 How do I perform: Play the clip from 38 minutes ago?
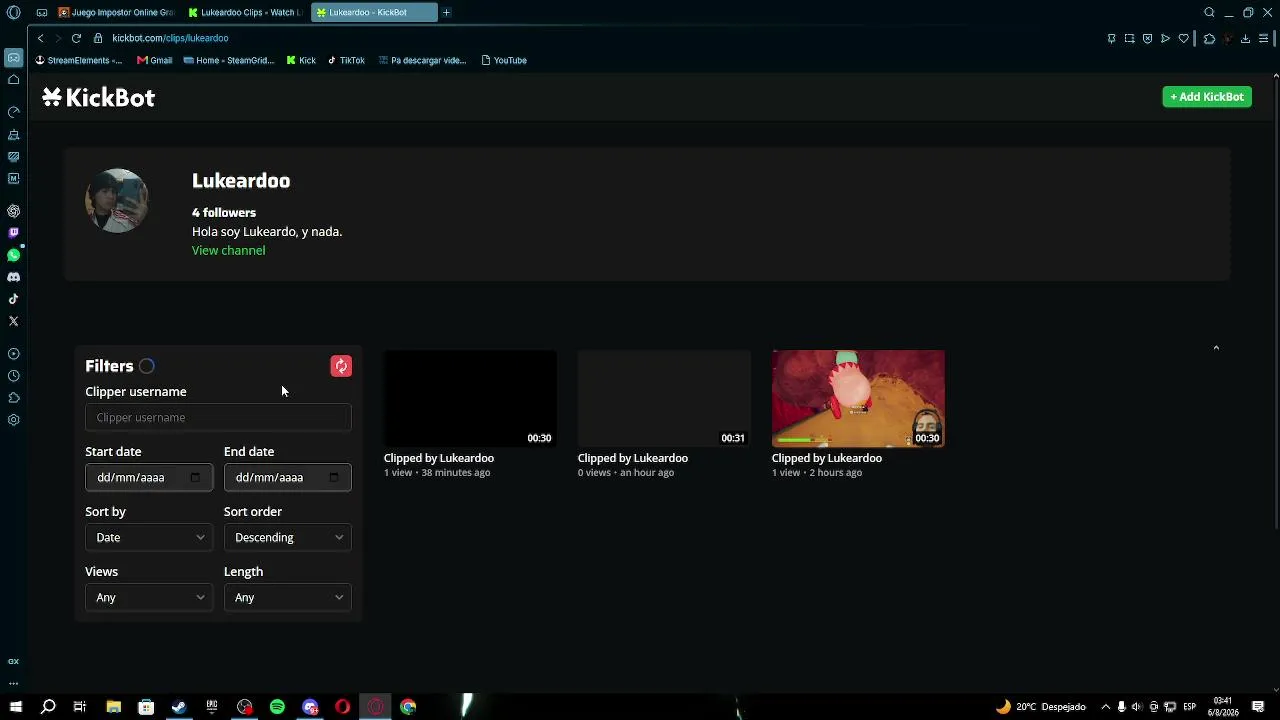(470, 398)
